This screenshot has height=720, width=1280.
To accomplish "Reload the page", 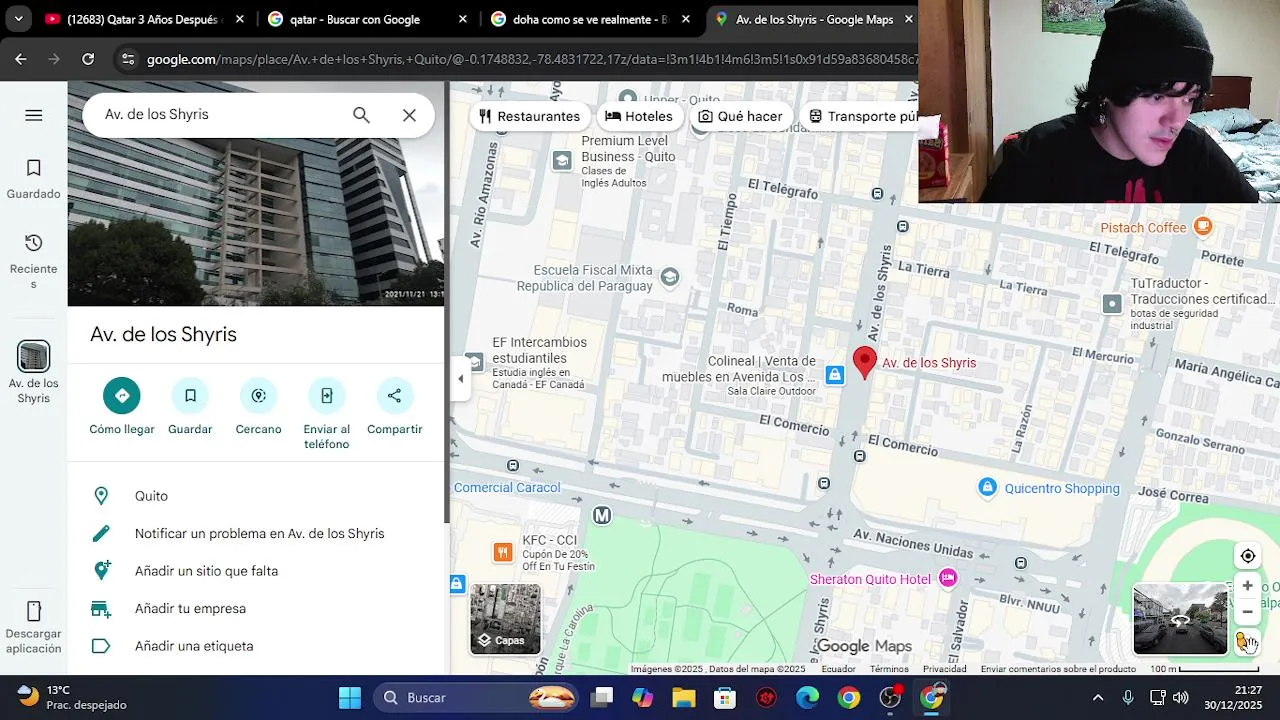I will click(88, 59).
